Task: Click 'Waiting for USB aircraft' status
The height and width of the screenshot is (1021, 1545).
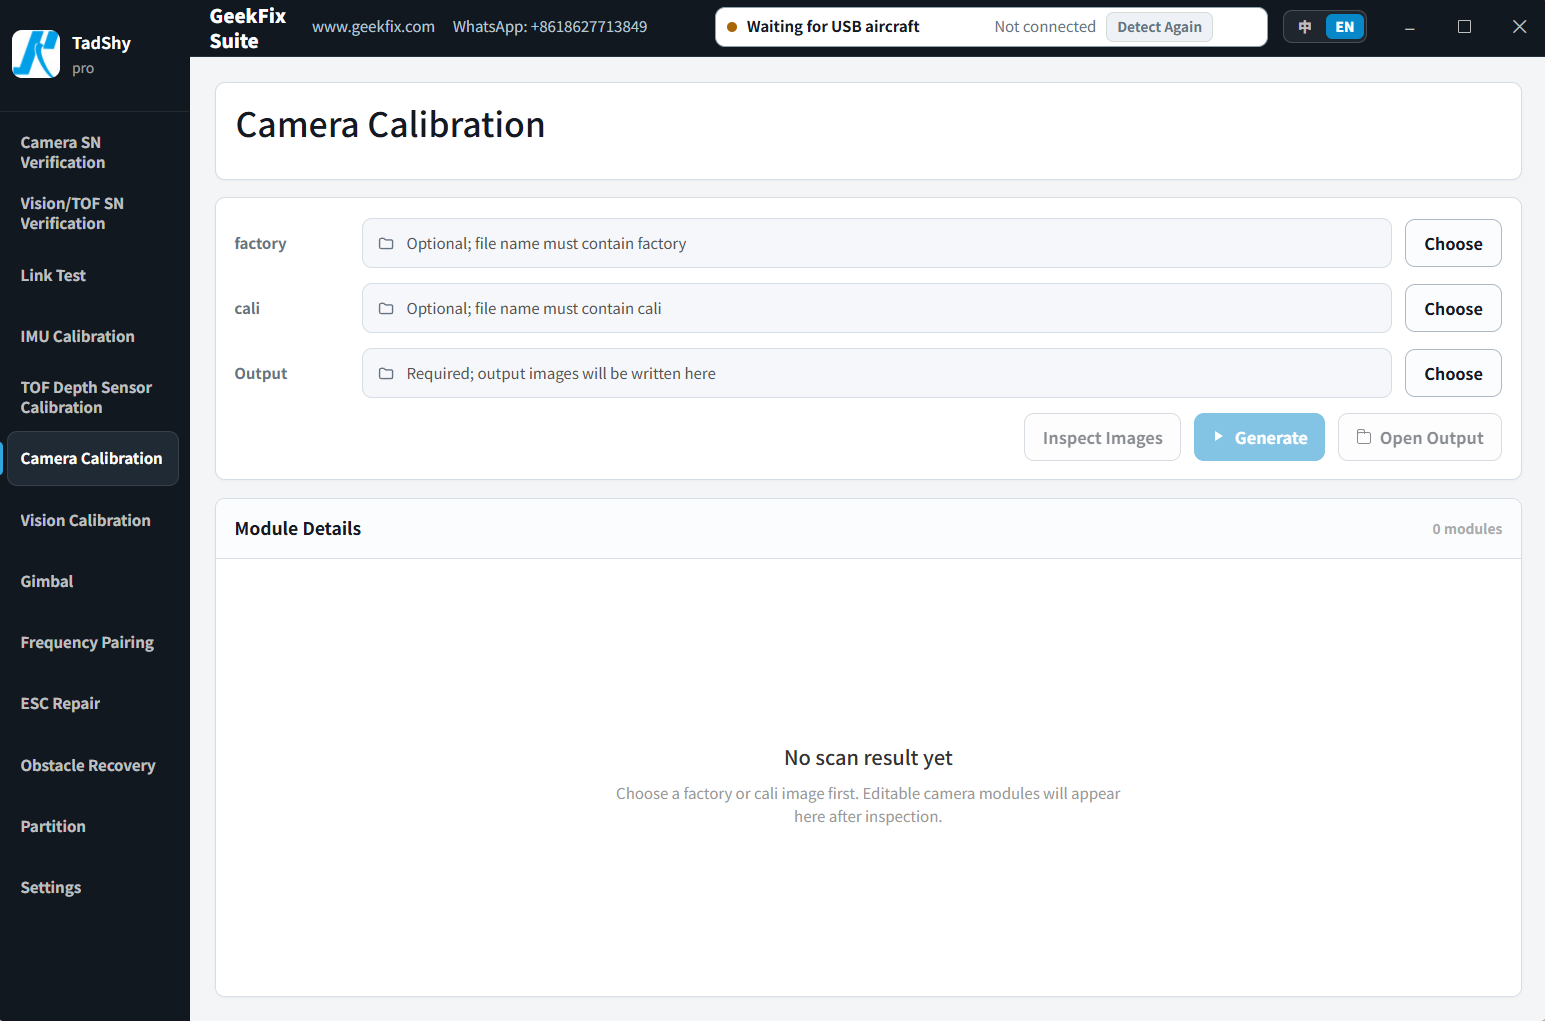Action: 833,27
